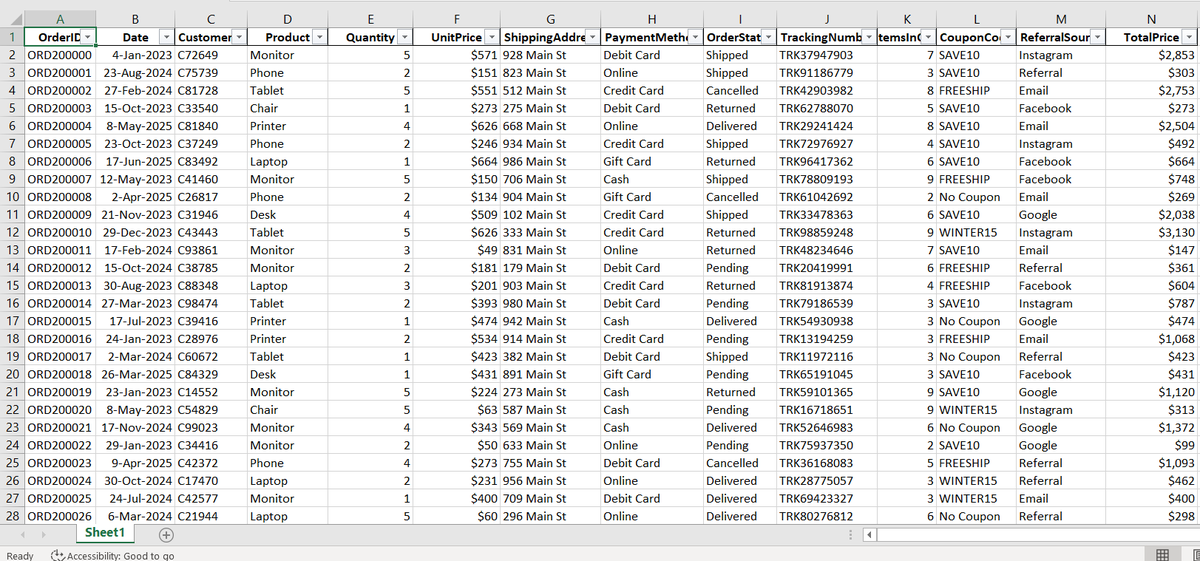Screen dimensions: 1200x561
Task: Click the three-dot tab bar resize handle
Action: tap(851, 535)
